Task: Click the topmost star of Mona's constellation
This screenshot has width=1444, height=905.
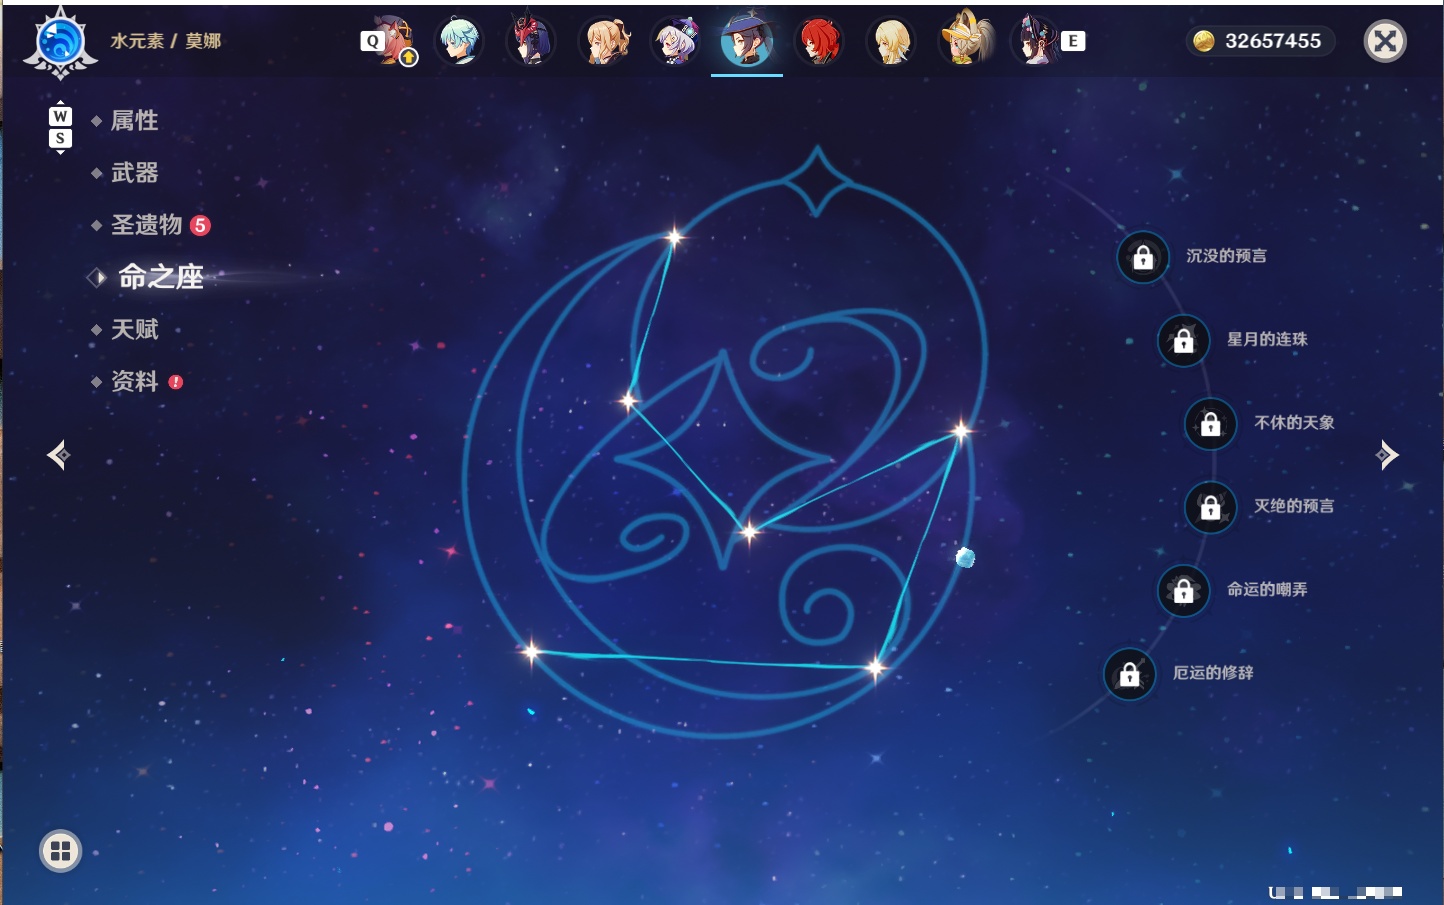Action: [675, 237]
